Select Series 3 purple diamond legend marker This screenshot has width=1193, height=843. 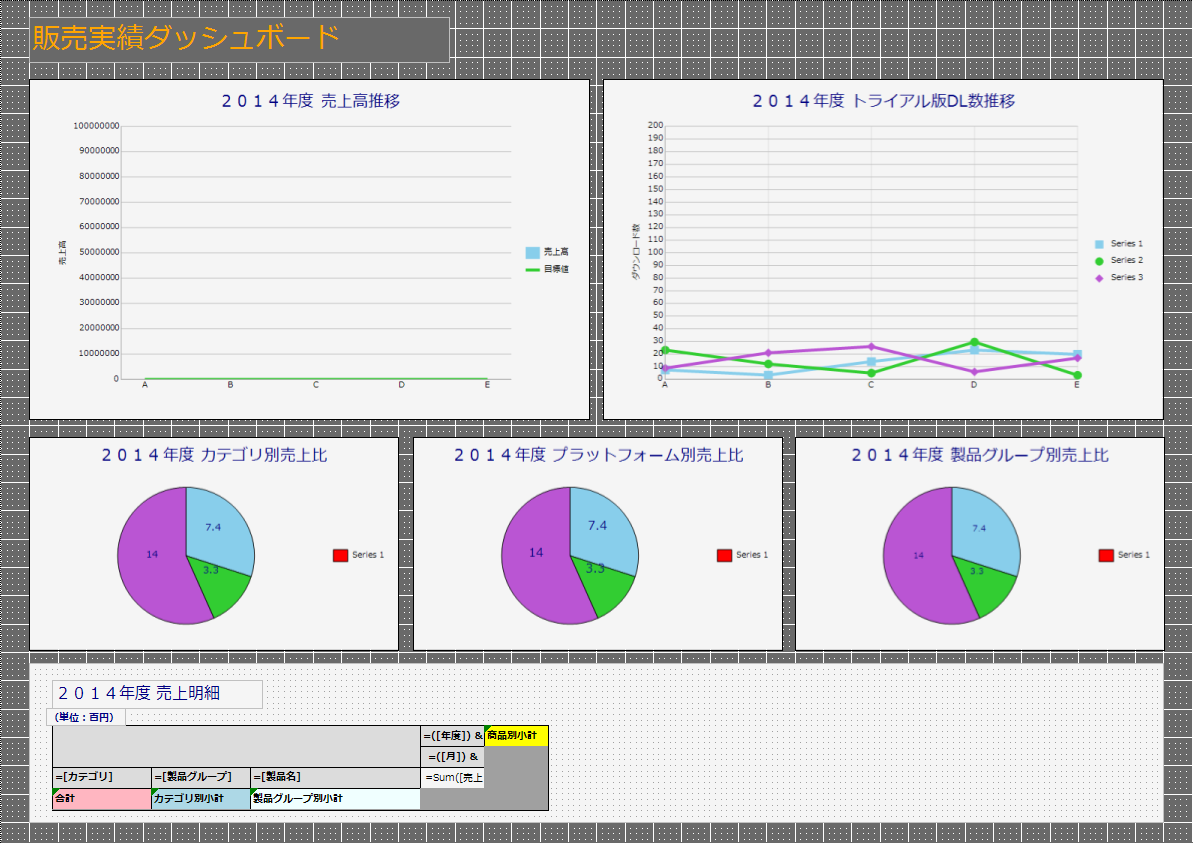point(1099,278)
